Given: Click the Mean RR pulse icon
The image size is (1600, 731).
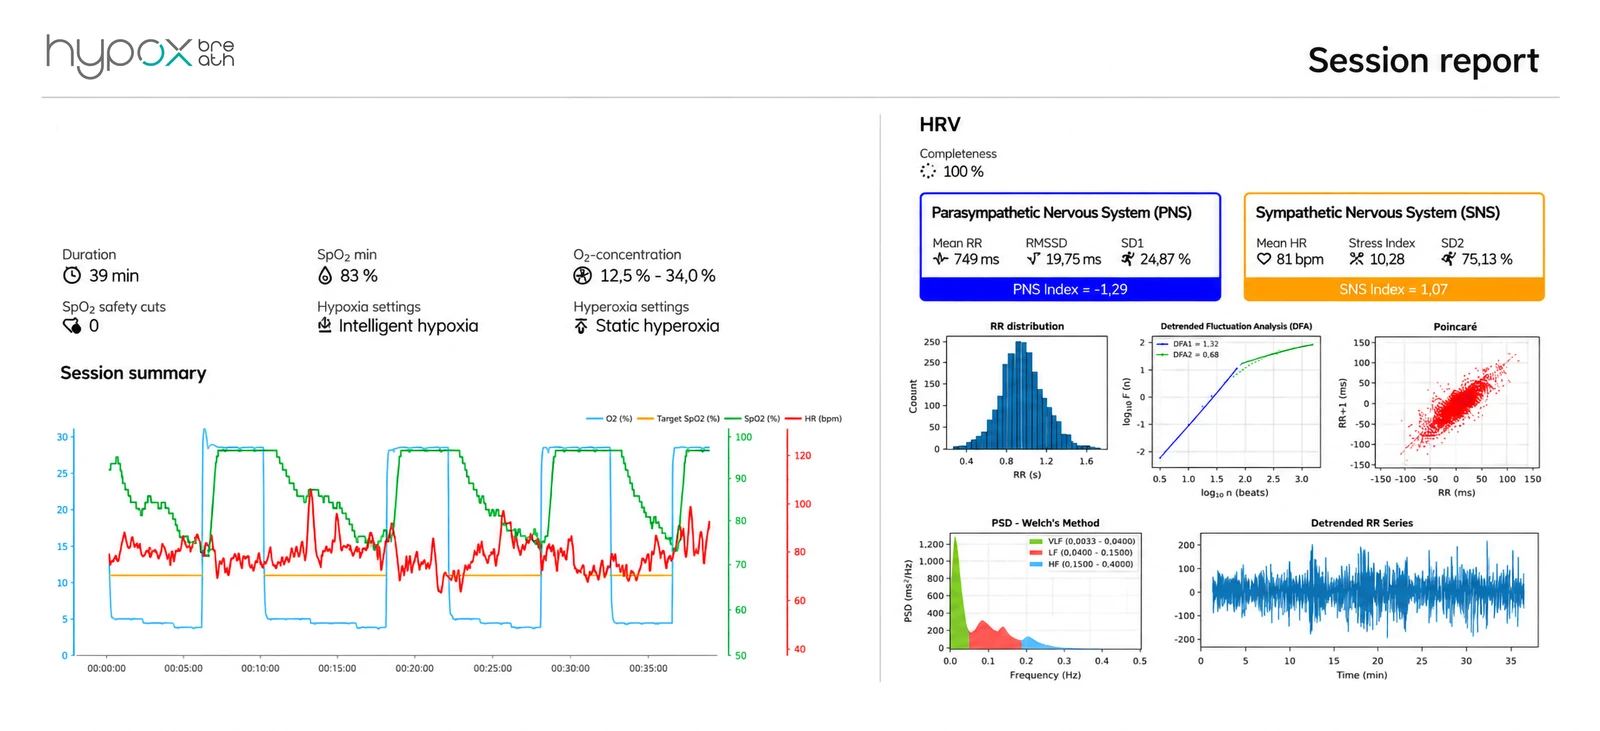Looking at the screenshot, I should click(940, 259).
